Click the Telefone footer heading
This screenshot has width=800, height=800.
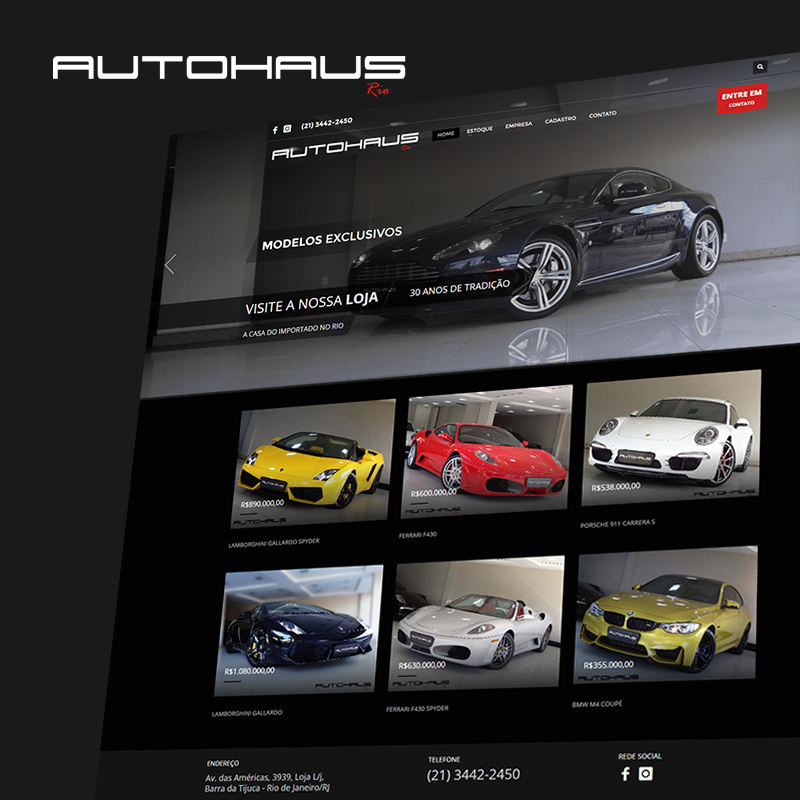click(444, 760)
